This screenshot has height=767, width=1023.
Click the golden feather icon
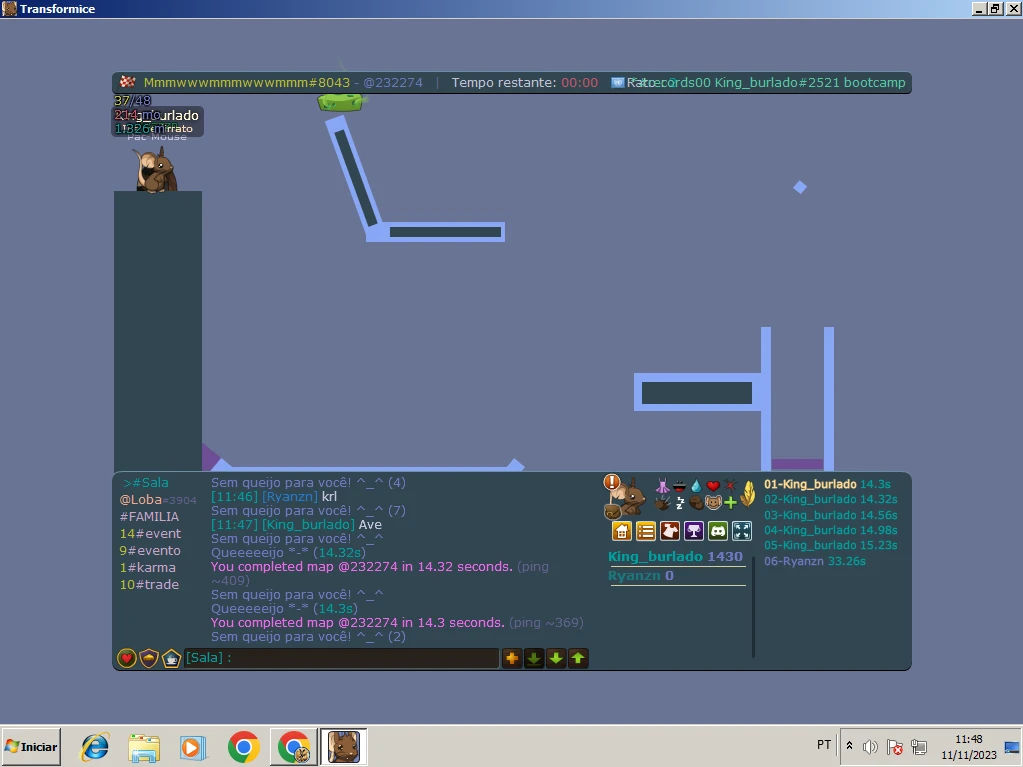[x=748, y=494]
